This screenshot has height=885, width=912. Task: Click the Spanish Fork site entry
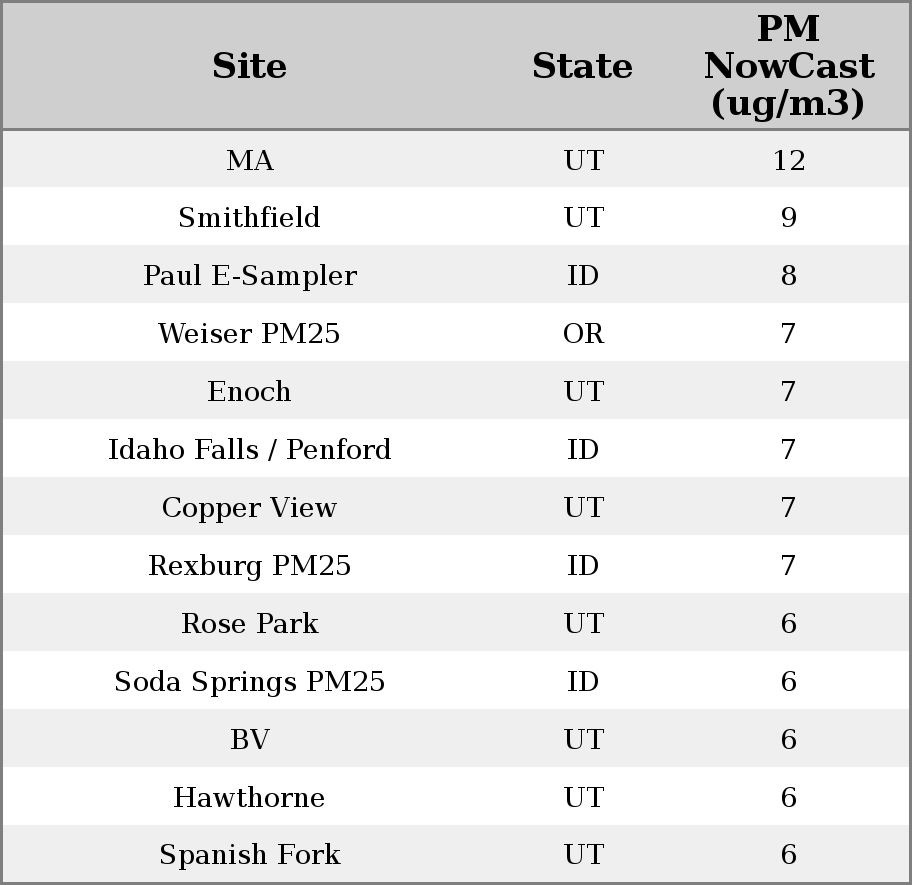tap(249, 855)
